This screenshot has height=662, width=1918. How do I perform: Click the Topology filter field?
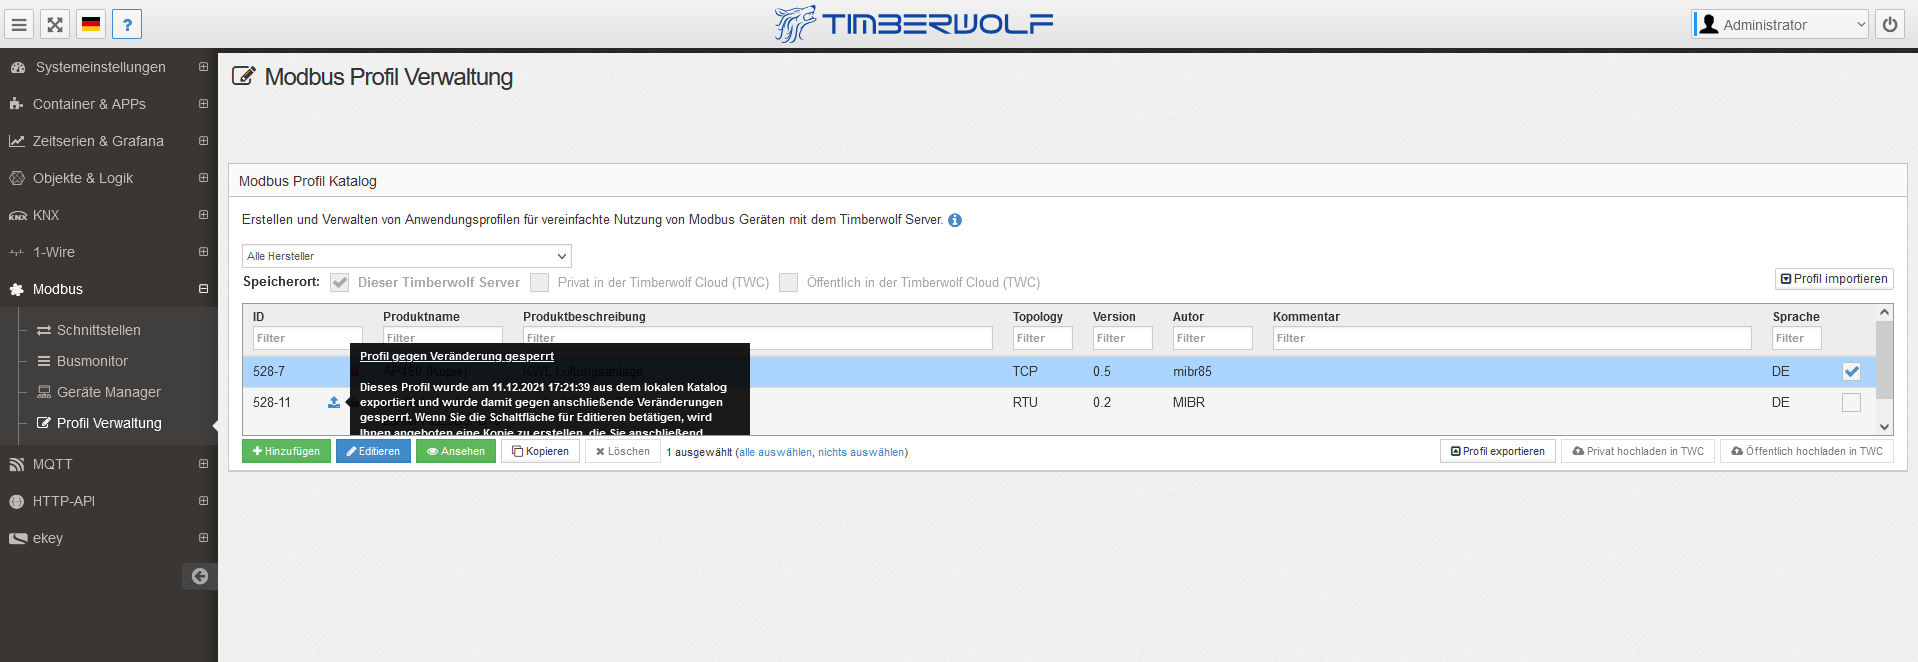1042,338
